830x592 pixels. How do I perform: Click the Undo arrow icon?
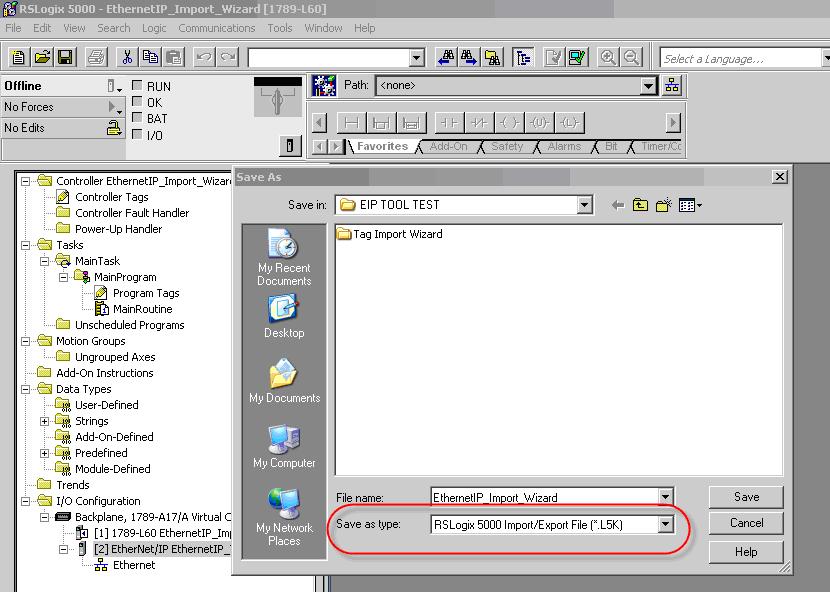pos(204,57)
